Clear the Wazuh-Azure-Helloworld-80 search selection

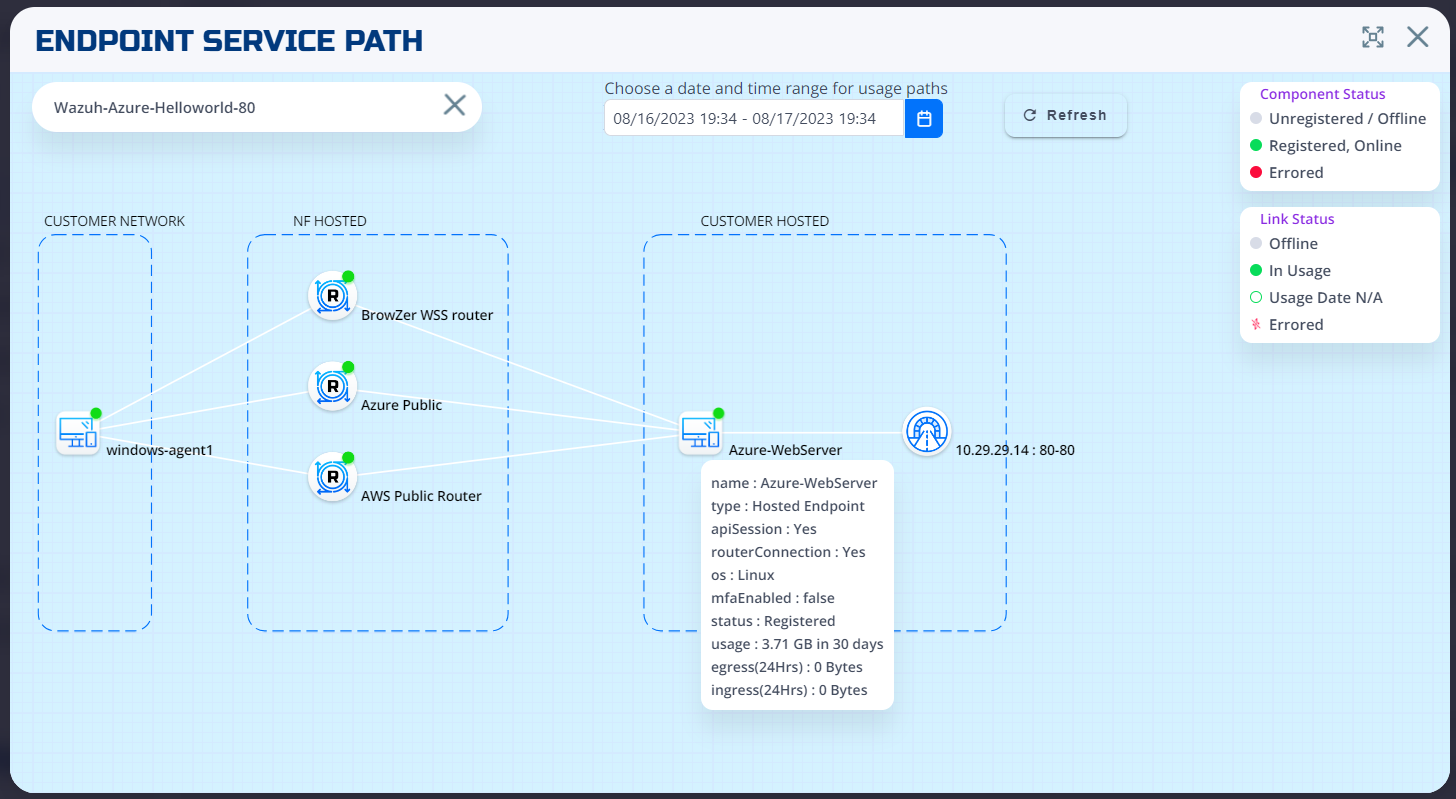point(454,104)
